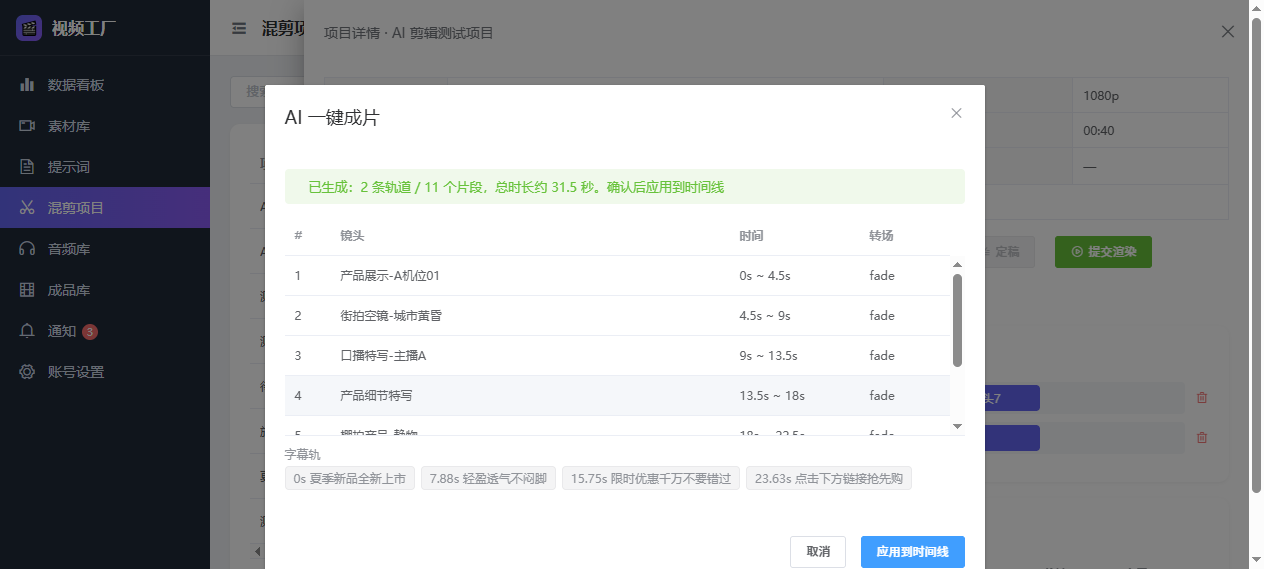Delete the lower timeline clip with trash icon
The height and width of the screenshot is (569, 1264).
tap(1202, 438)
